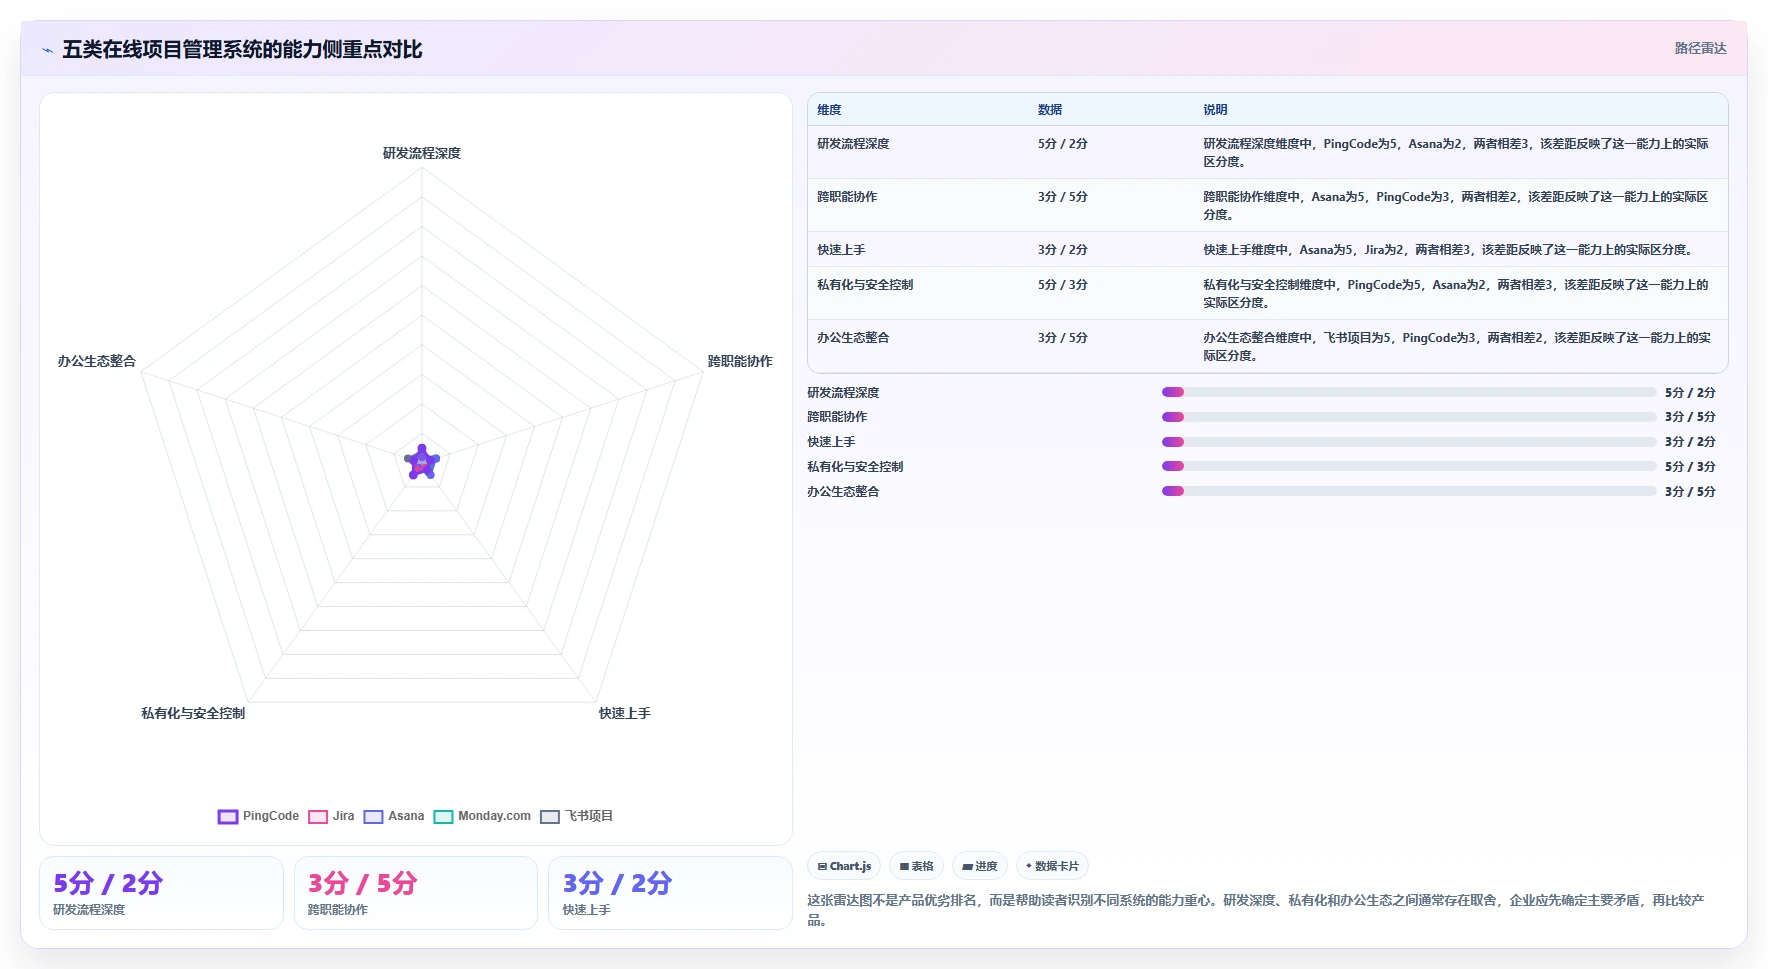Click the 快速上手维度 description text in table

tap(1449, 250)
